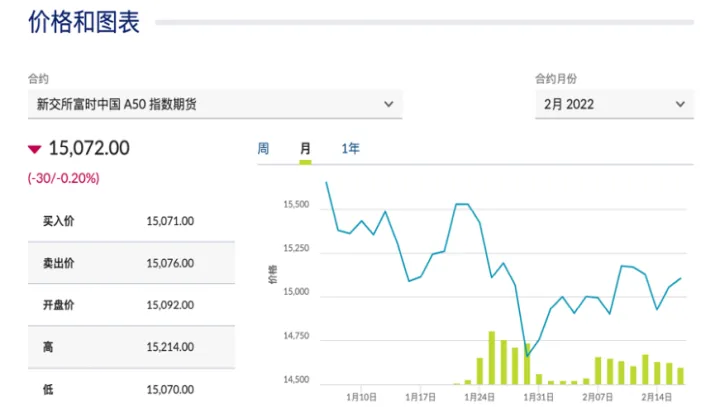Click the chevron next to 2月 2022

pyautogui.click(x=680, y=104)
